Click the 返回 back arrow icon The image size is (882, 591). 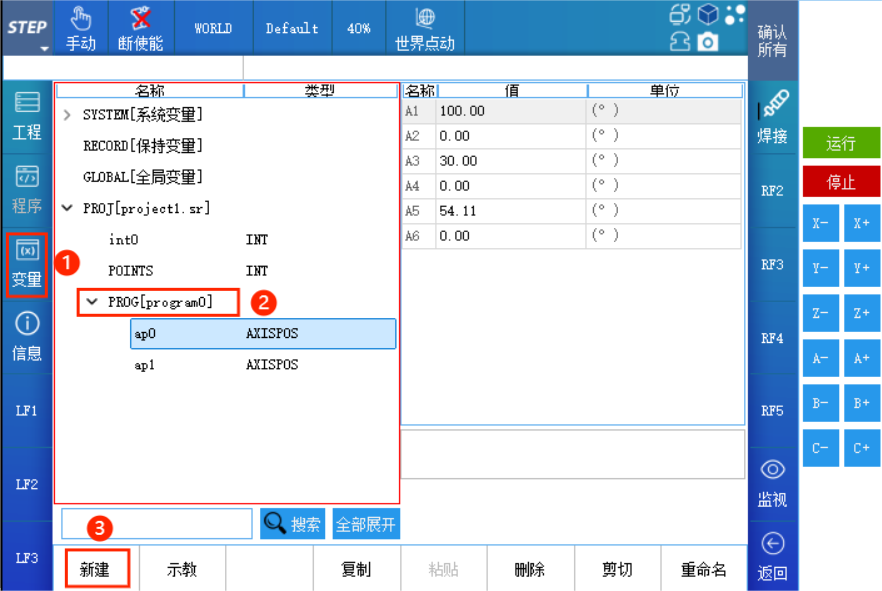pyautogui.click(x=772, y=556)
